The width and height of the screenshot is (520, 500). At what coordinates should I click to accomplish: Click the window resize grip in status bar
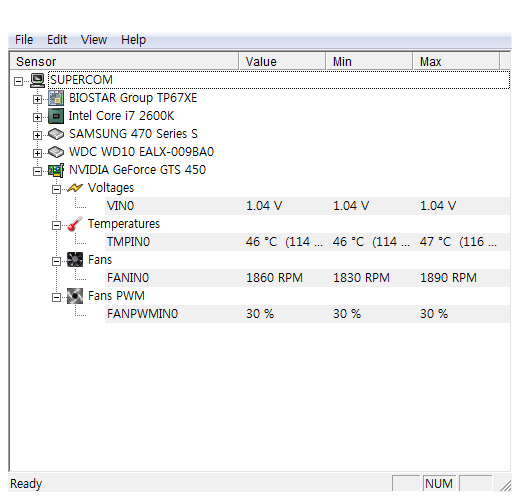click(505, 485)
